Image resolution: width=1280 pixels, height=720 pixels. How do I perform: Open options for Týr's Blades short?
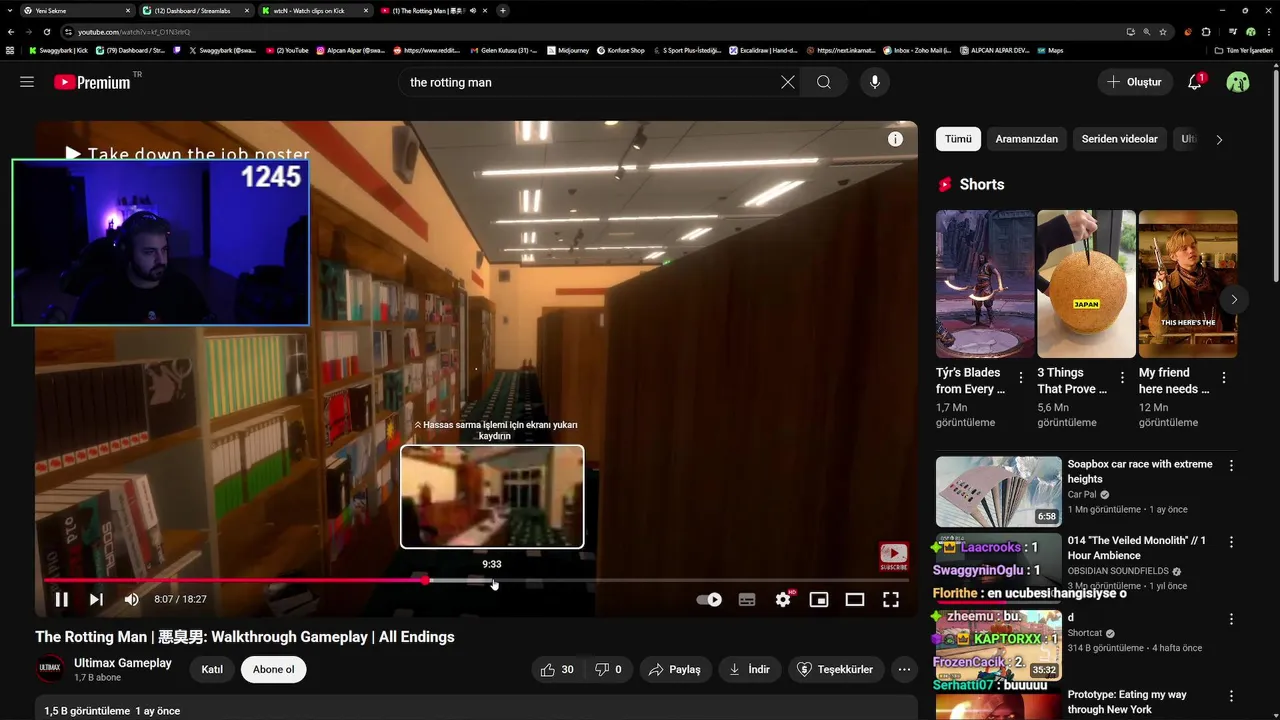pyautogui.click(x=1021, y=378)
